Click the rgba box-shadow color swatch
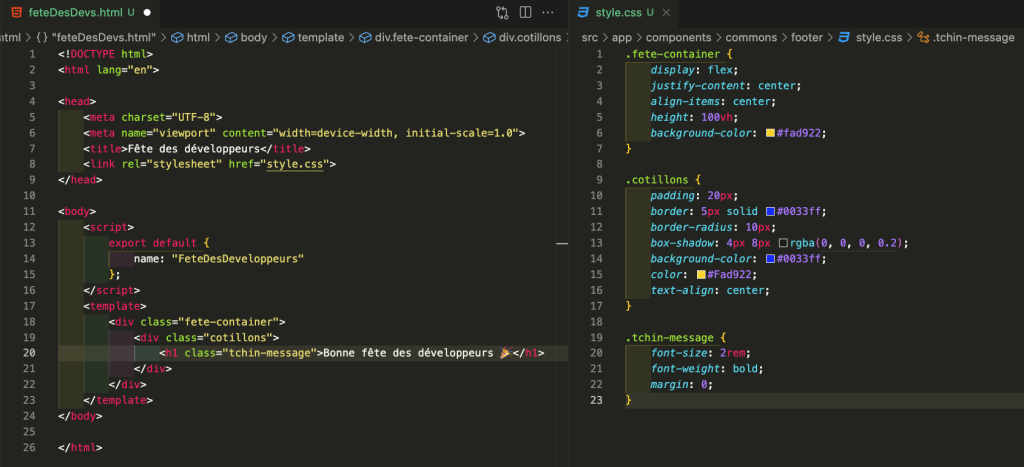This screenshot has width=1024, height=467. [x=783, y=243]
